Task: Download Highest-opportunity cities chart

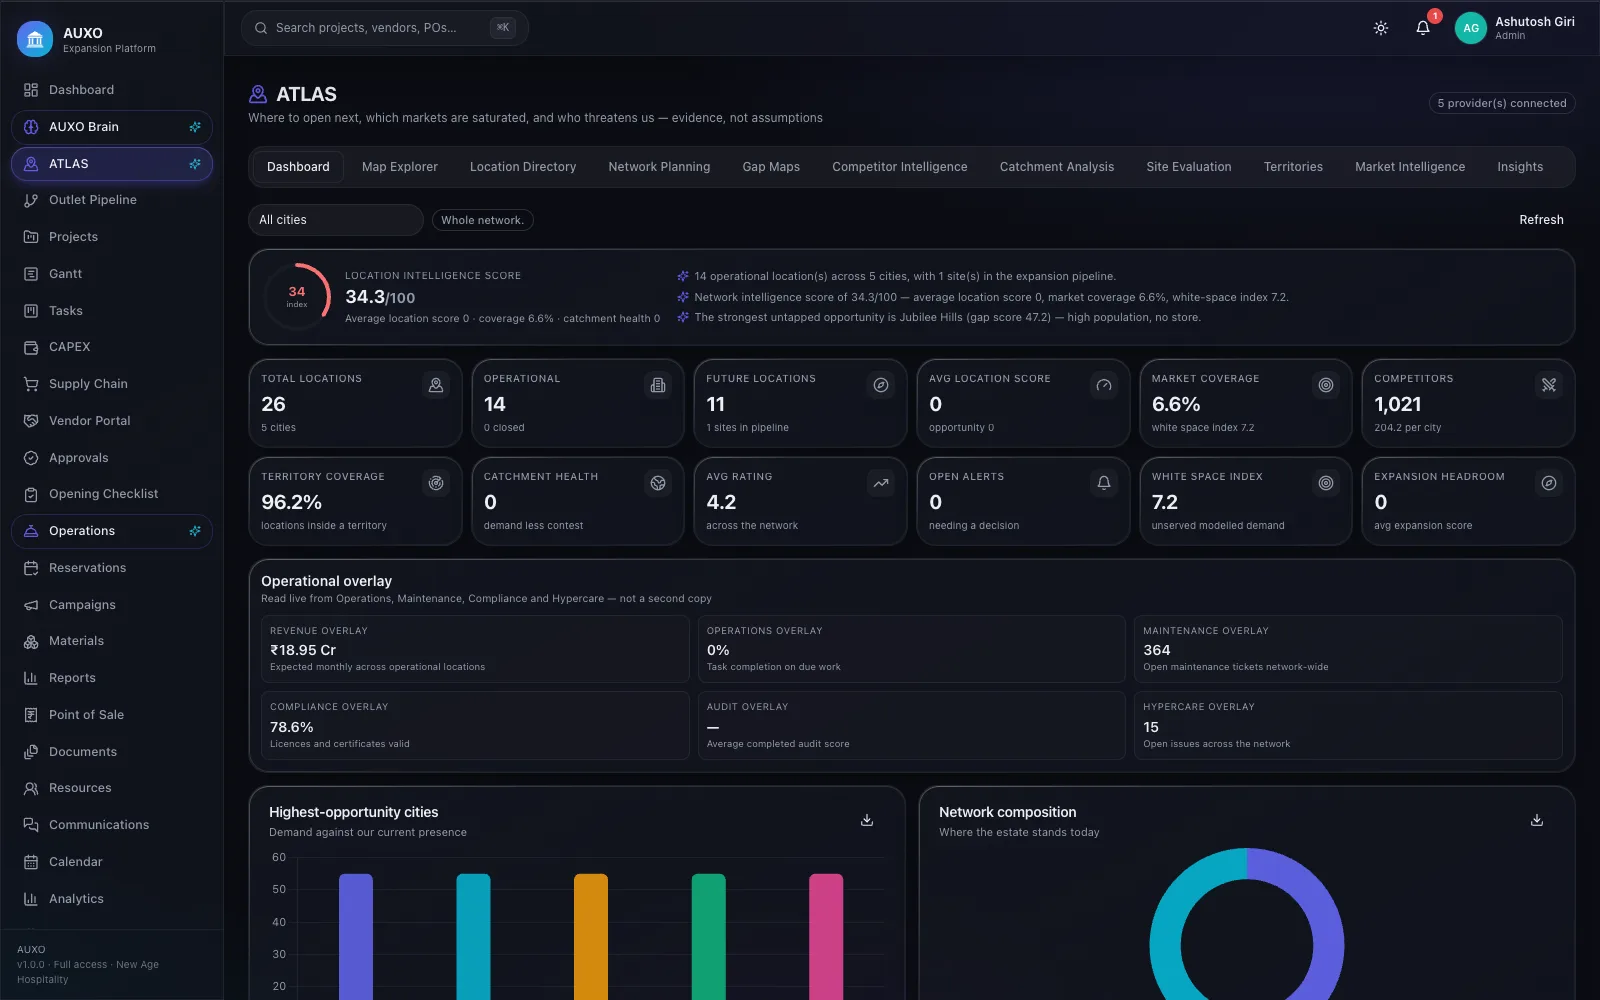Action: point(867,820)
